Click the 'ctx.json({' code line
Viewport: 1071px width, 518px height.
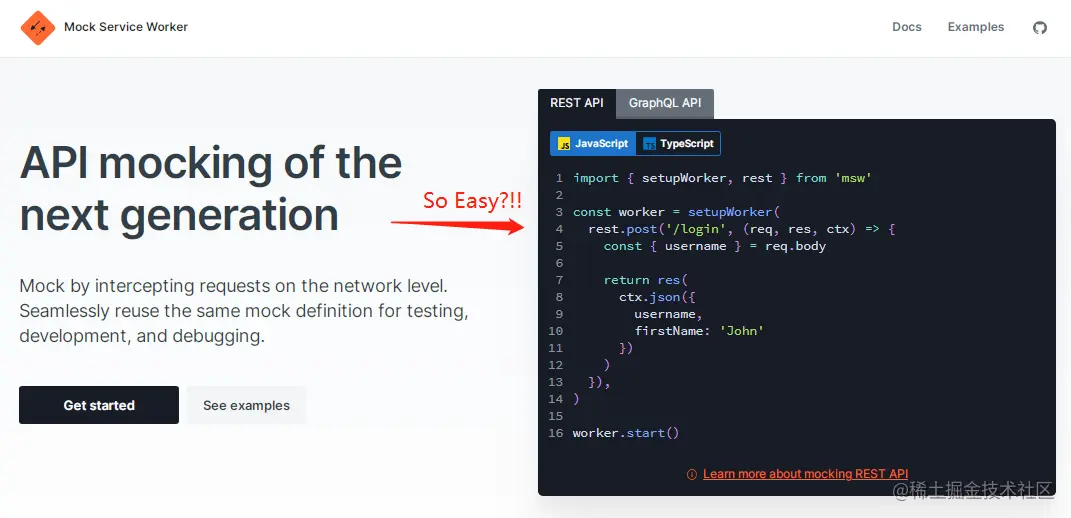pyautogui.click(x=657, y=297)
